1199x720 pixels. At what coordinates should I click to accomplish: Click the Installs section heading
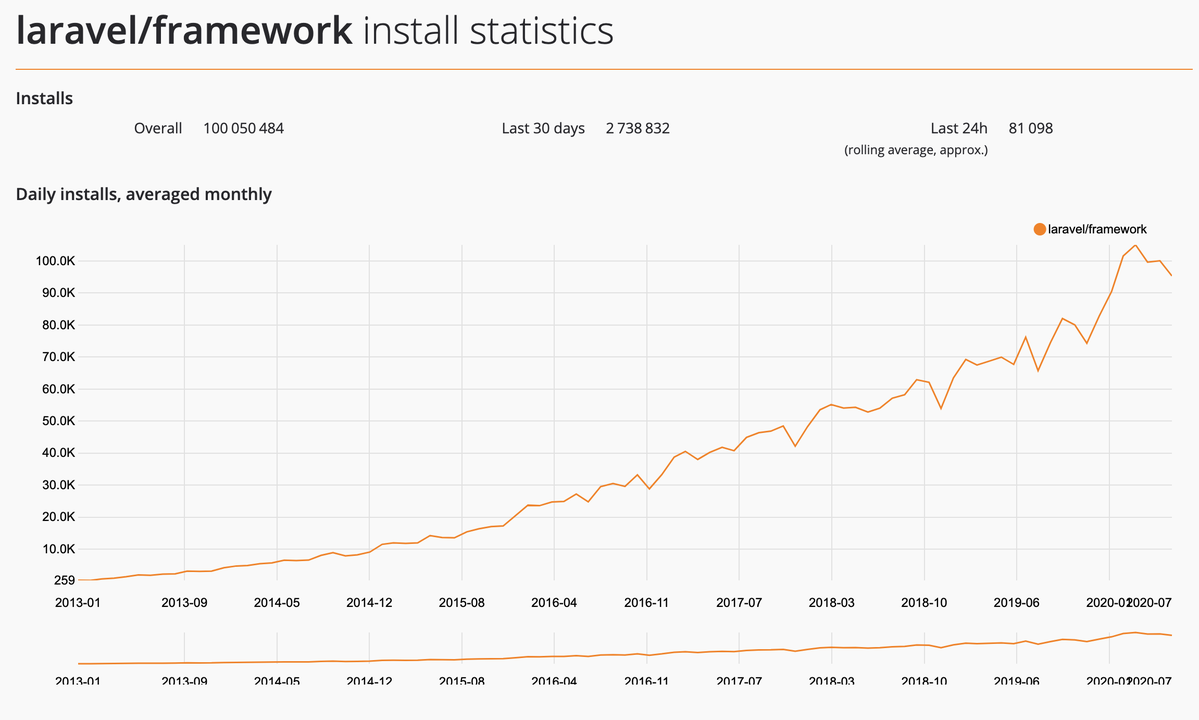(x=44, y=98)
